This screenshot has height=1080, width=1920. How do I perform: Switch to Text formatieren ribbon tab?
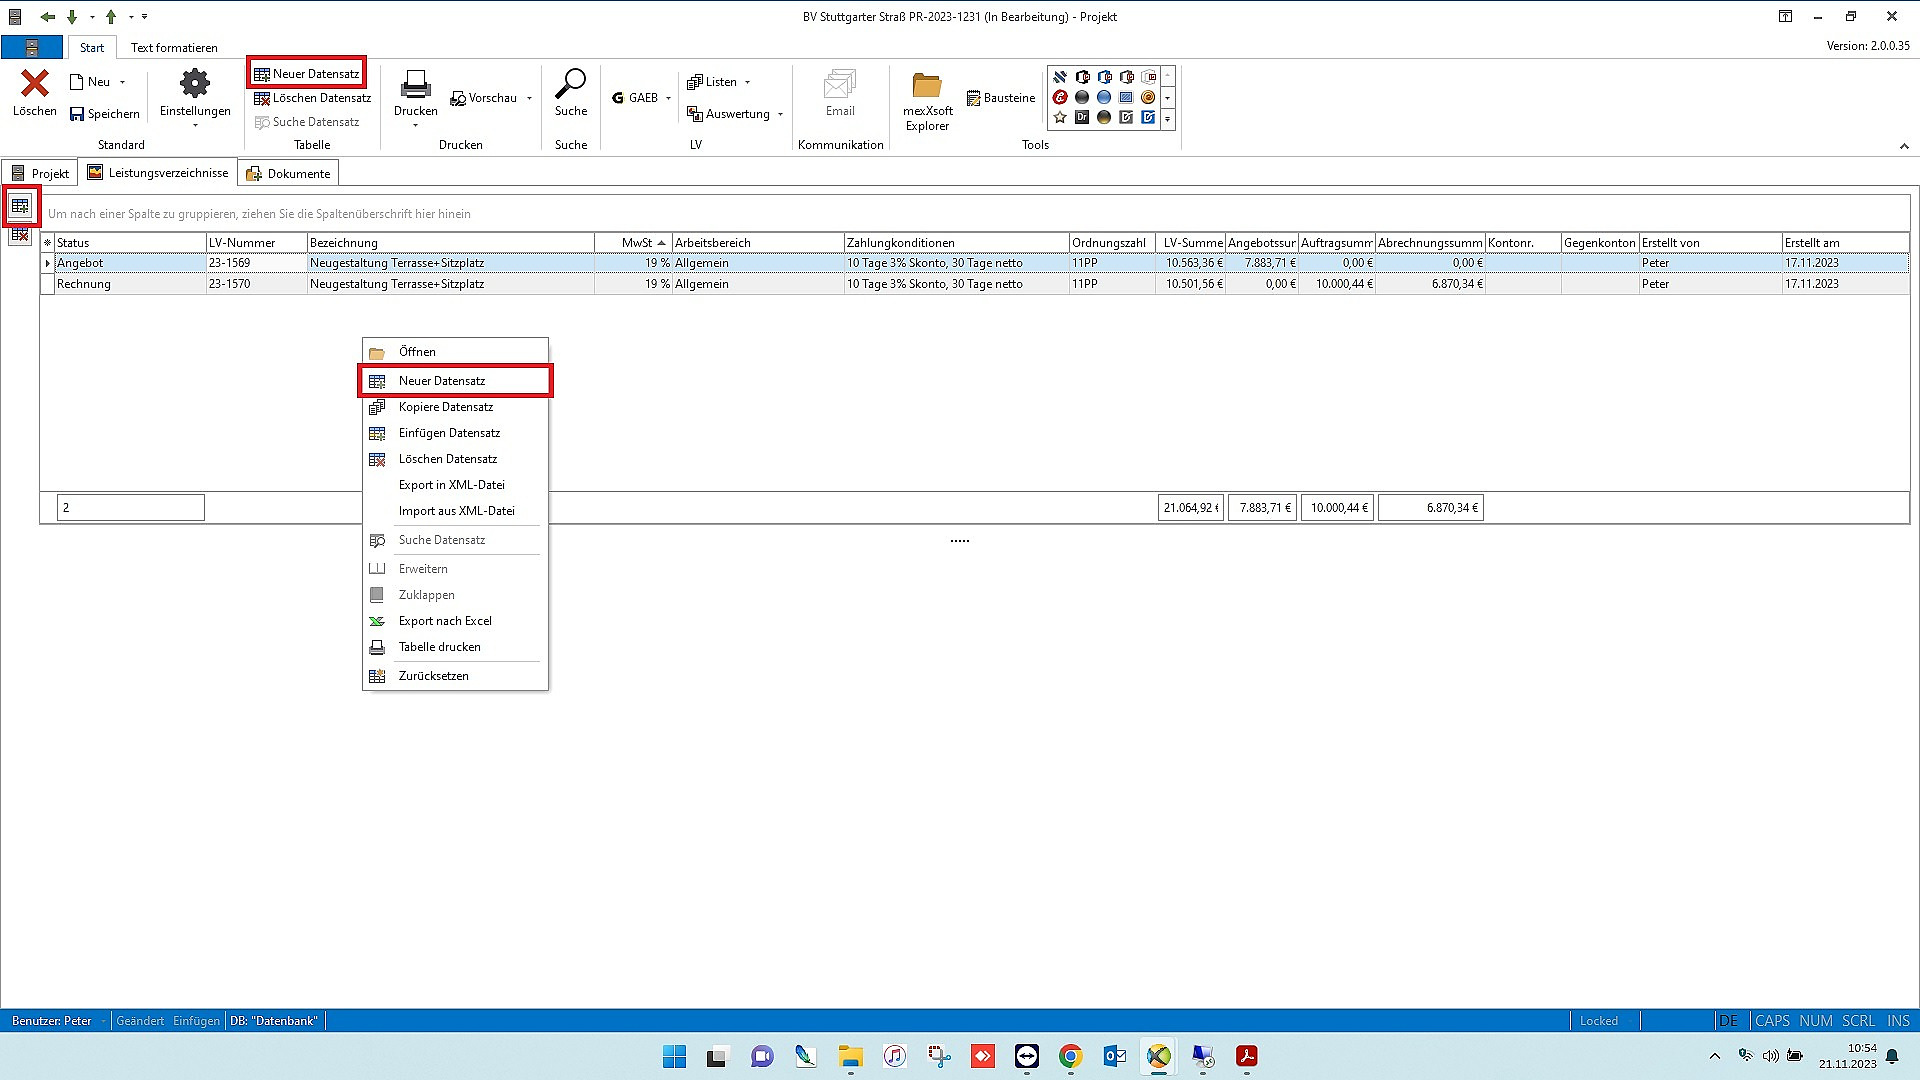(x=174, y=47)
